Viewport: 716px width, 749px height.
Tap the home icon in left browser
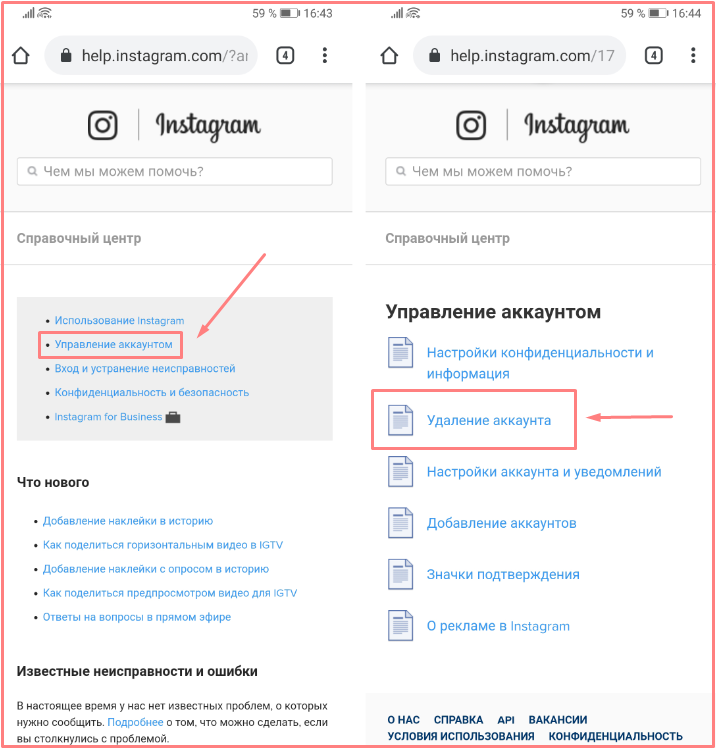(21, 56)
